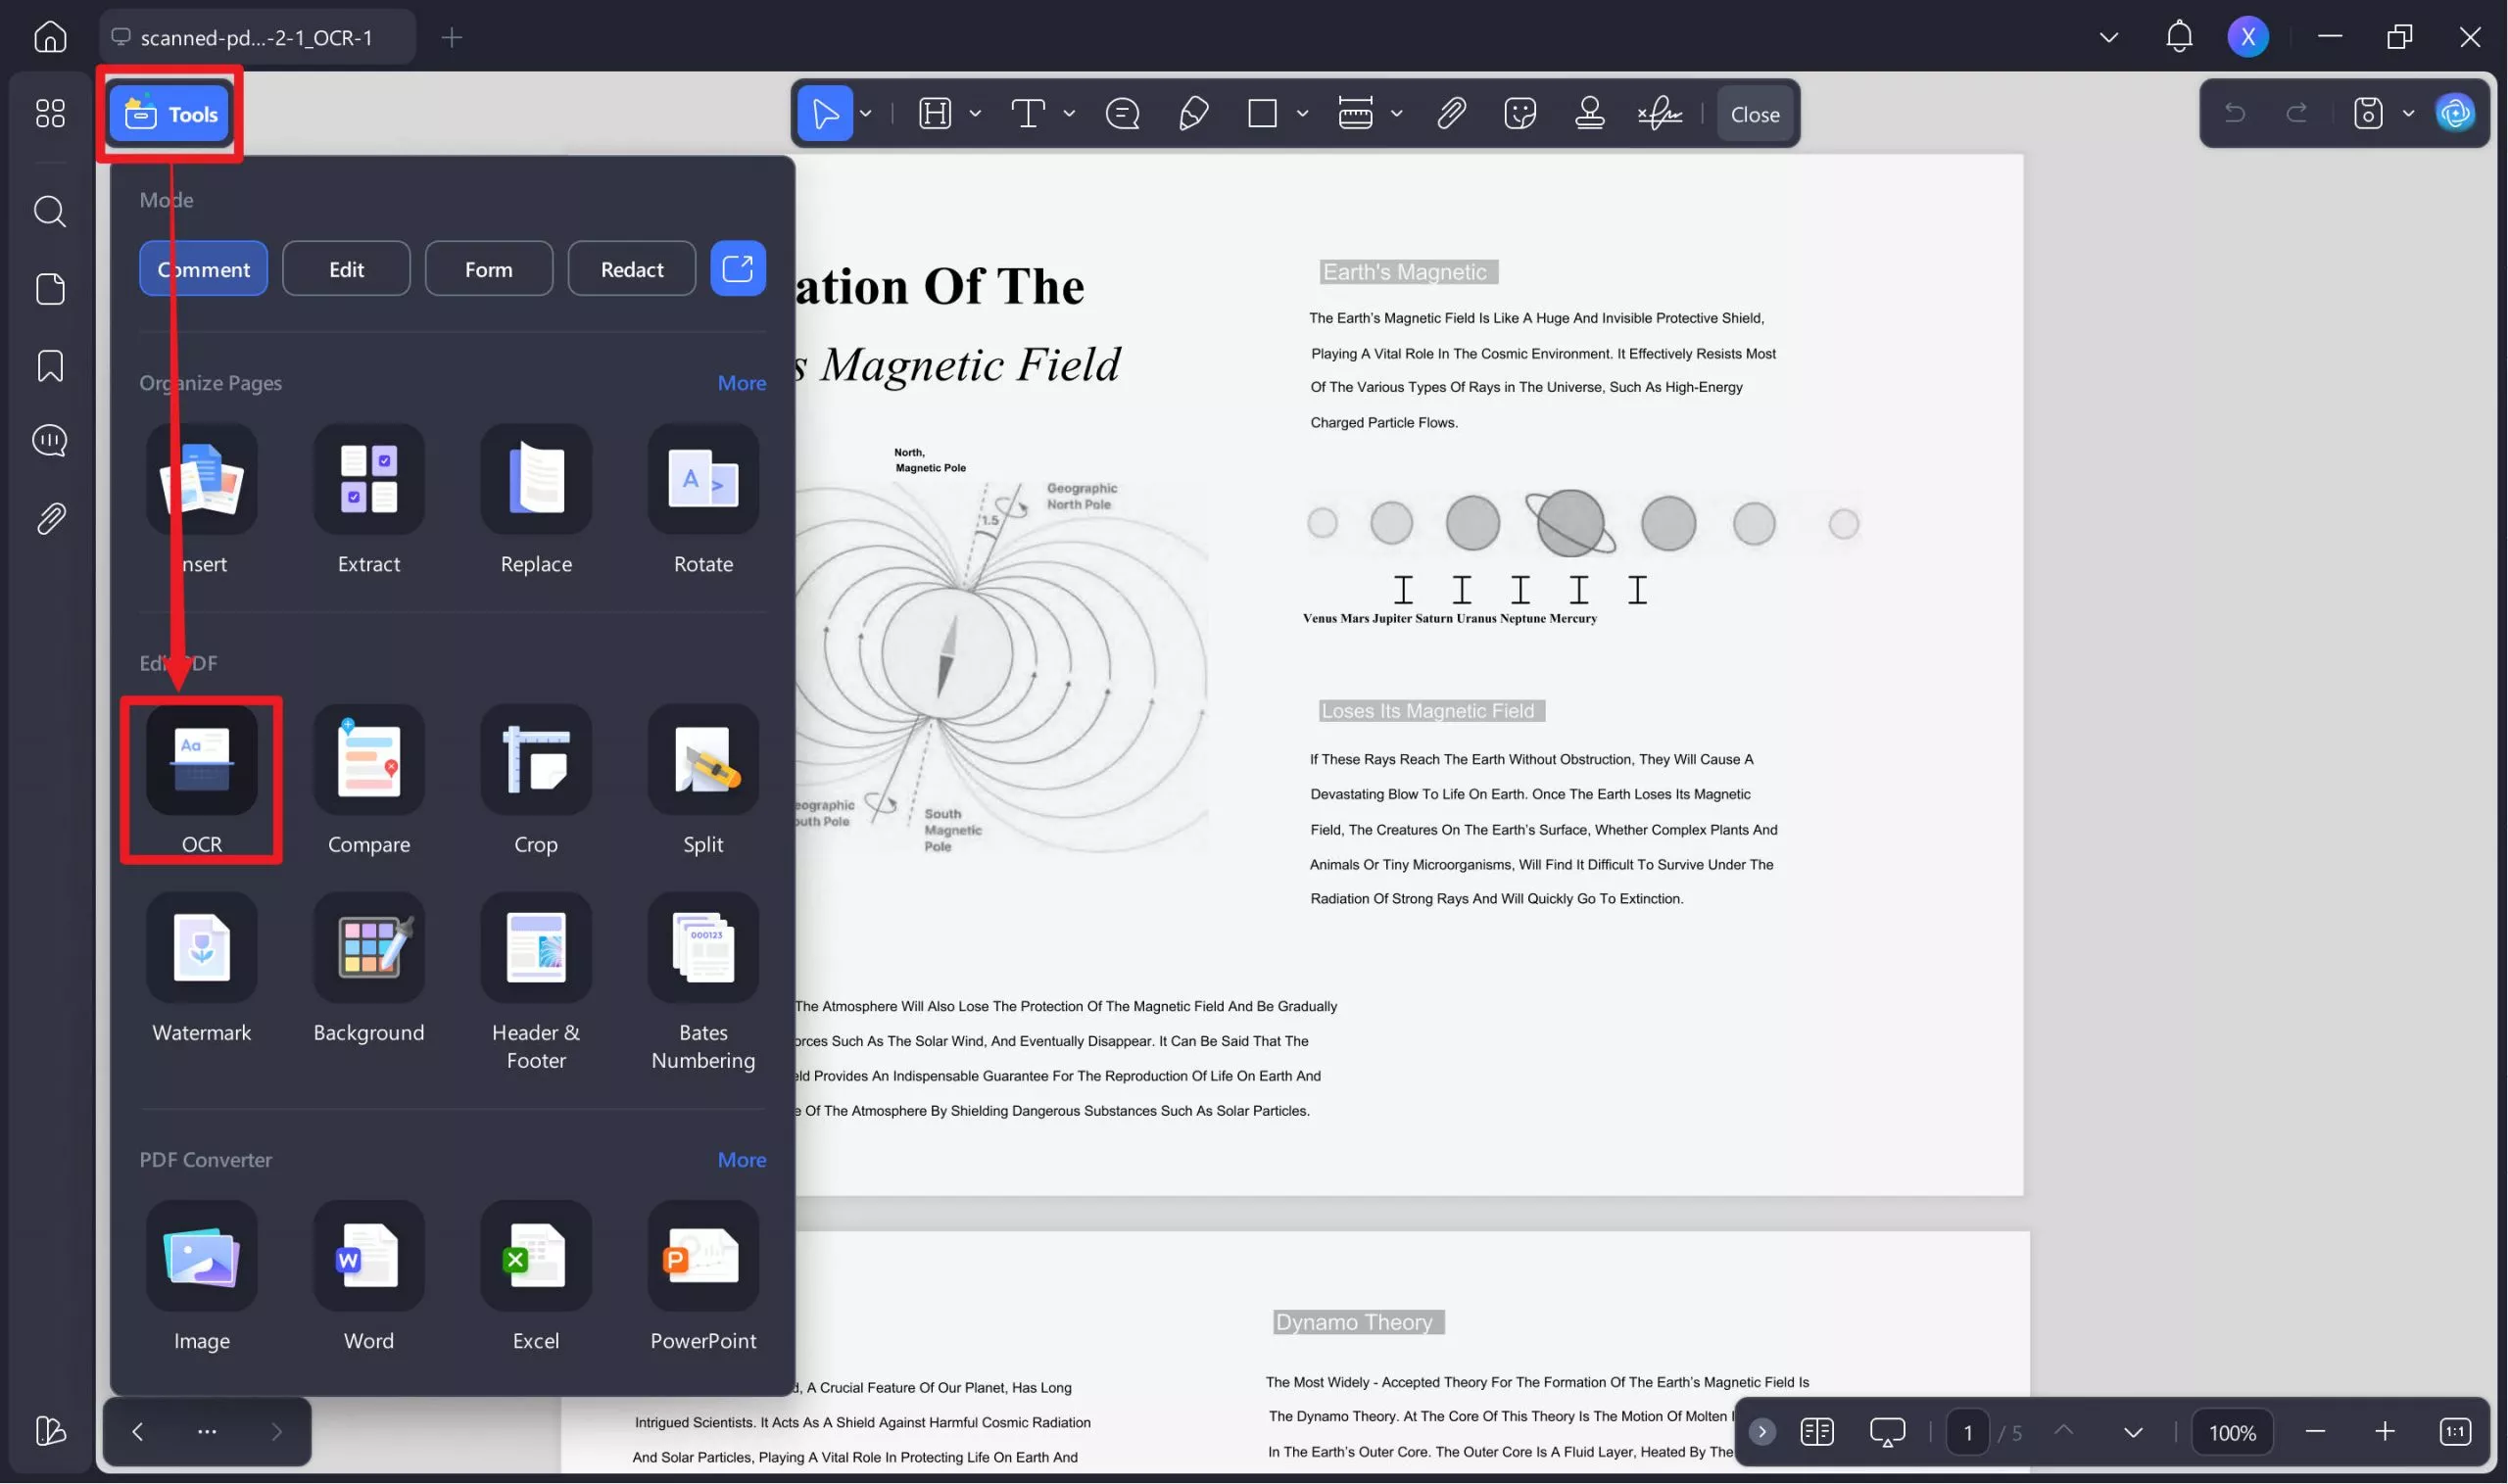Click the page number input field
Image resolution: width=2508 pixels, height=1484 pixels.
pyautogui.click(x=1967, y=1433)
